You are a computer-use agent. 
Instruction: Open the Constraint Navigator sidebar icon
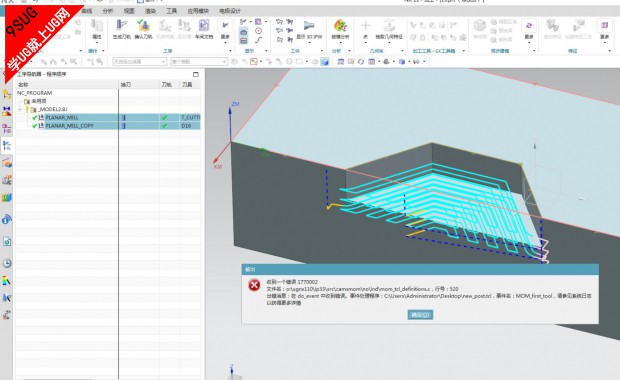[7, 112]
